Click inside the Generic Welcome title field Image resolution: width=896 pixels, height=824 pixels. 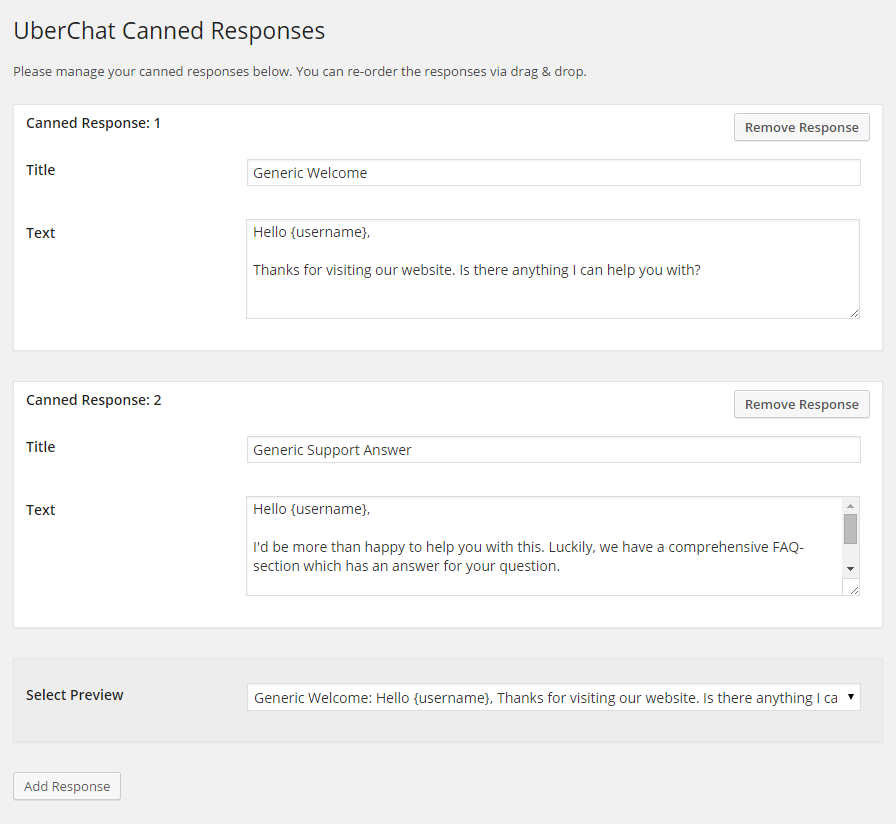click(x=553, y=172)
